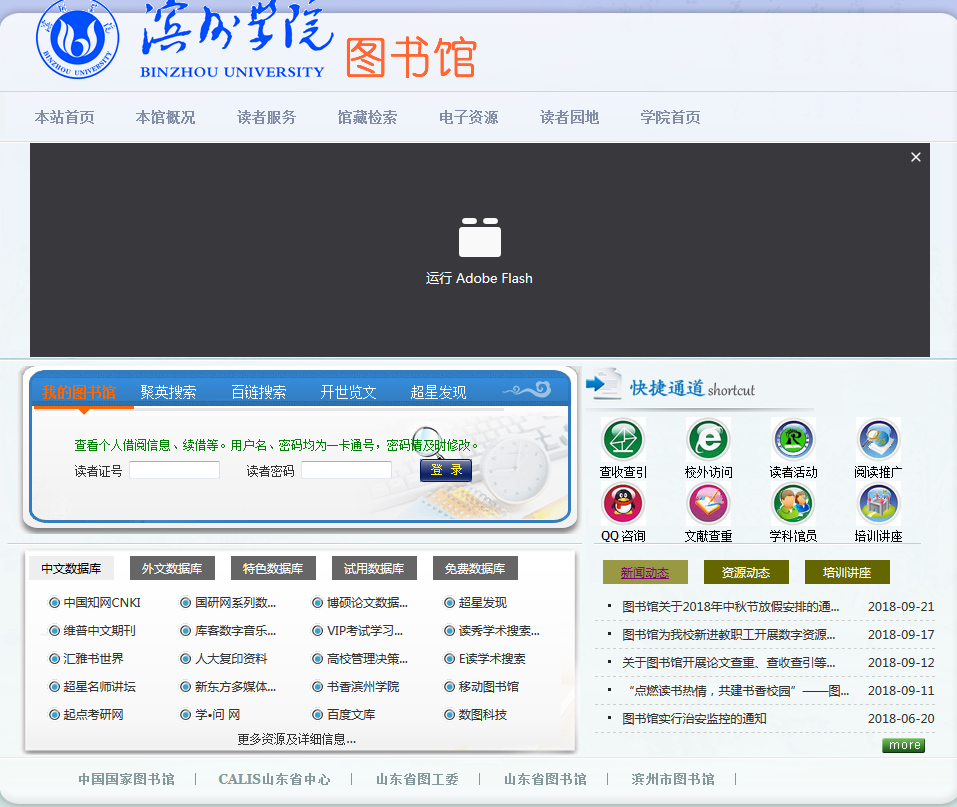Run the Adobe Flash plugin
The width and height of the screenshot is (957, 807).
479,251
